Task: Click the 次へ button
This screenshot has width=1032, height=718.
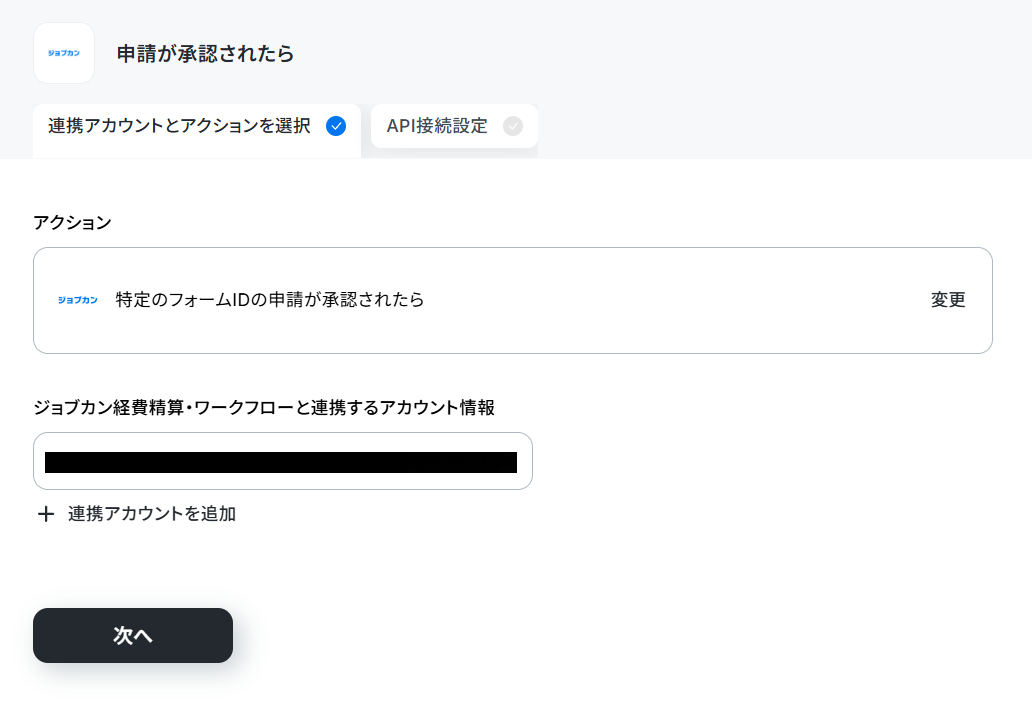Action: click(x=133, y=635)
